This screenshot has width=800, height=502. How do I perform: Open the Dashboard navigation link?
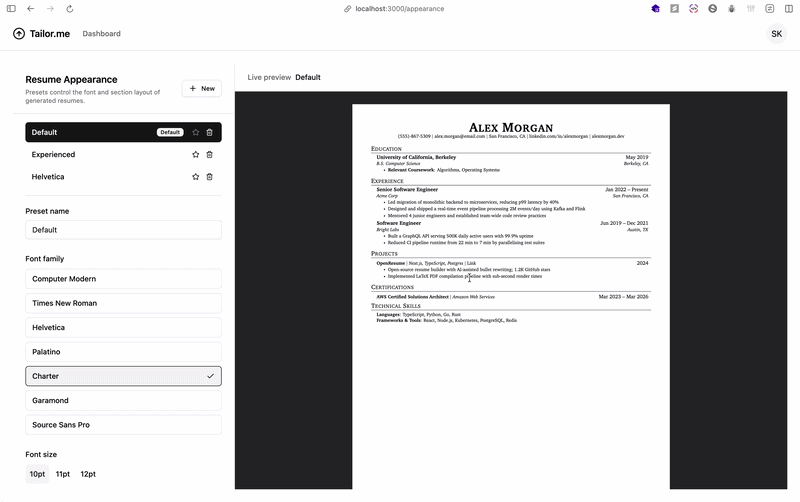pyautogui.click(x=102, y=34)
